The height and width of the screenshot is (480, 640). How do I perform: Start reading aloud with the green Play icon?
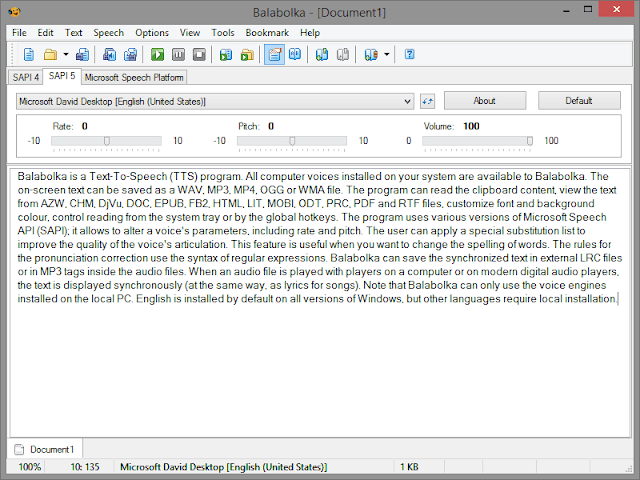coord(158,54)
